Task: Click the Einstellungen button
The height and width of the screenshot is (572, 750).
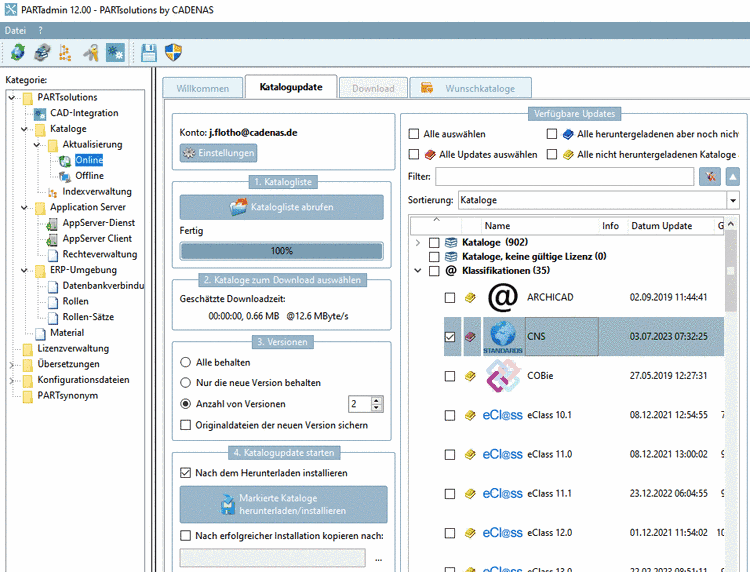Action: point(218,153)
